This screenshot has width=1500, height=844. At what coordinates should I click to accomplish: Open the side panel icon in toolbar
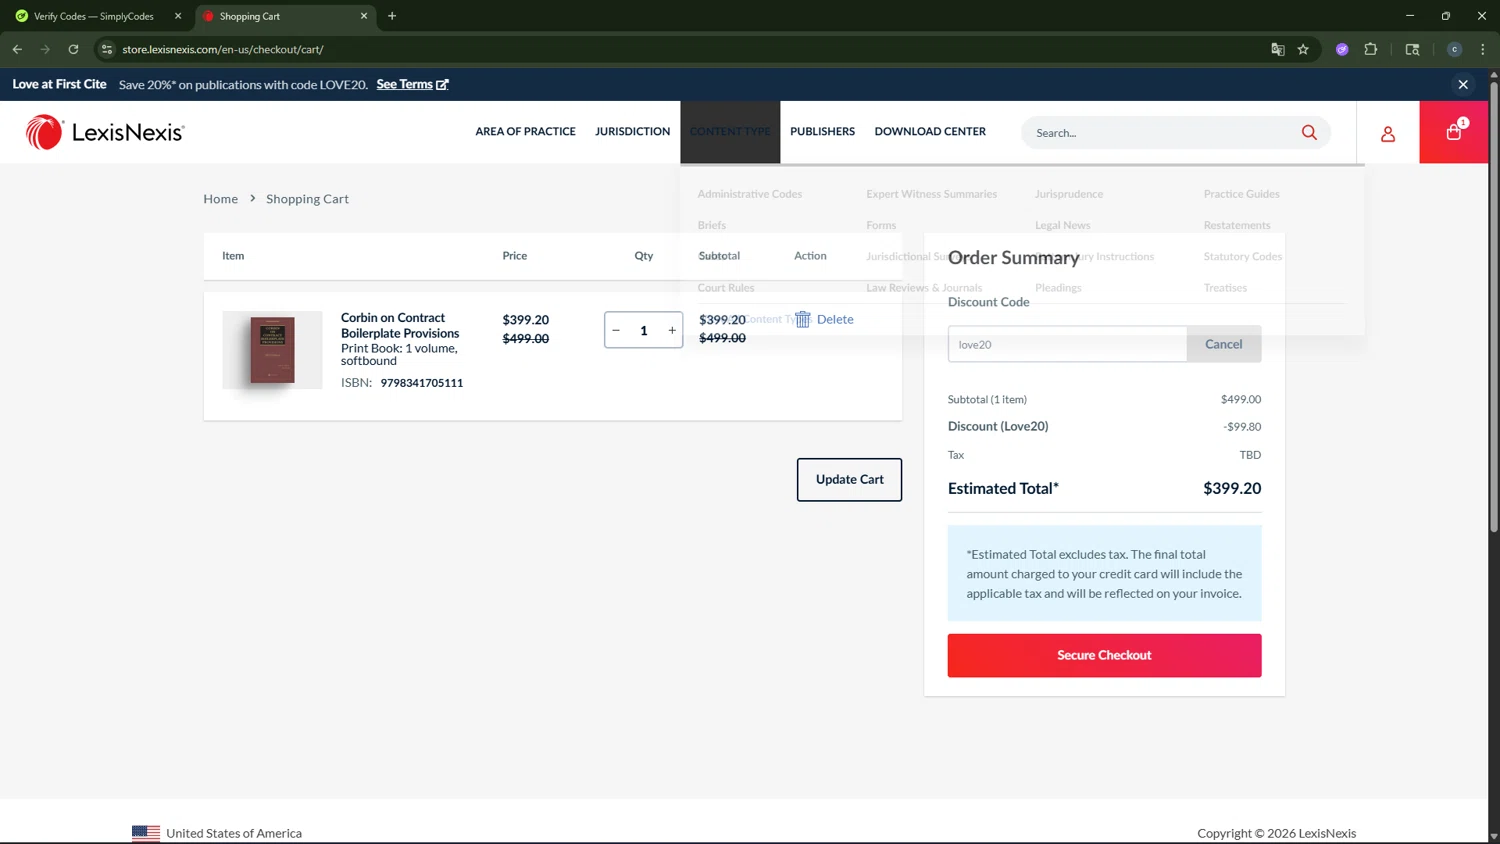[1412, 49]
